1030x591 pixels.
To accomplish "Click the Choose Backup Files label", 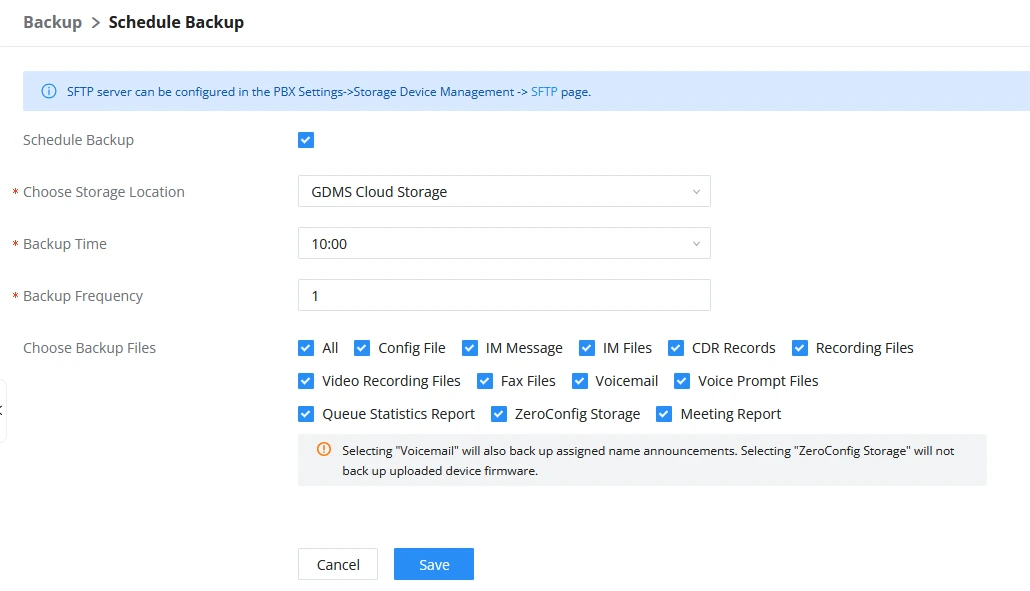I will [x=89, y=348].
